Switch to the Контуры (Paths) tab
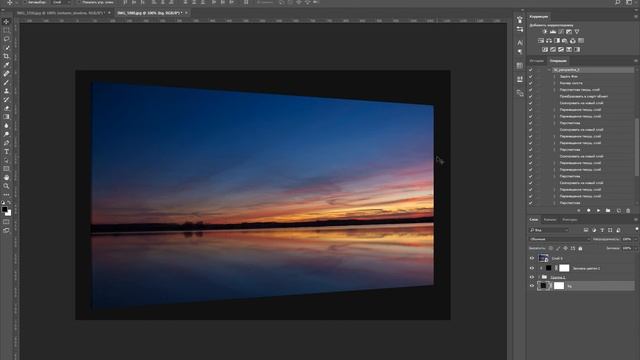The image size is (640, 360). coord(570,220)
